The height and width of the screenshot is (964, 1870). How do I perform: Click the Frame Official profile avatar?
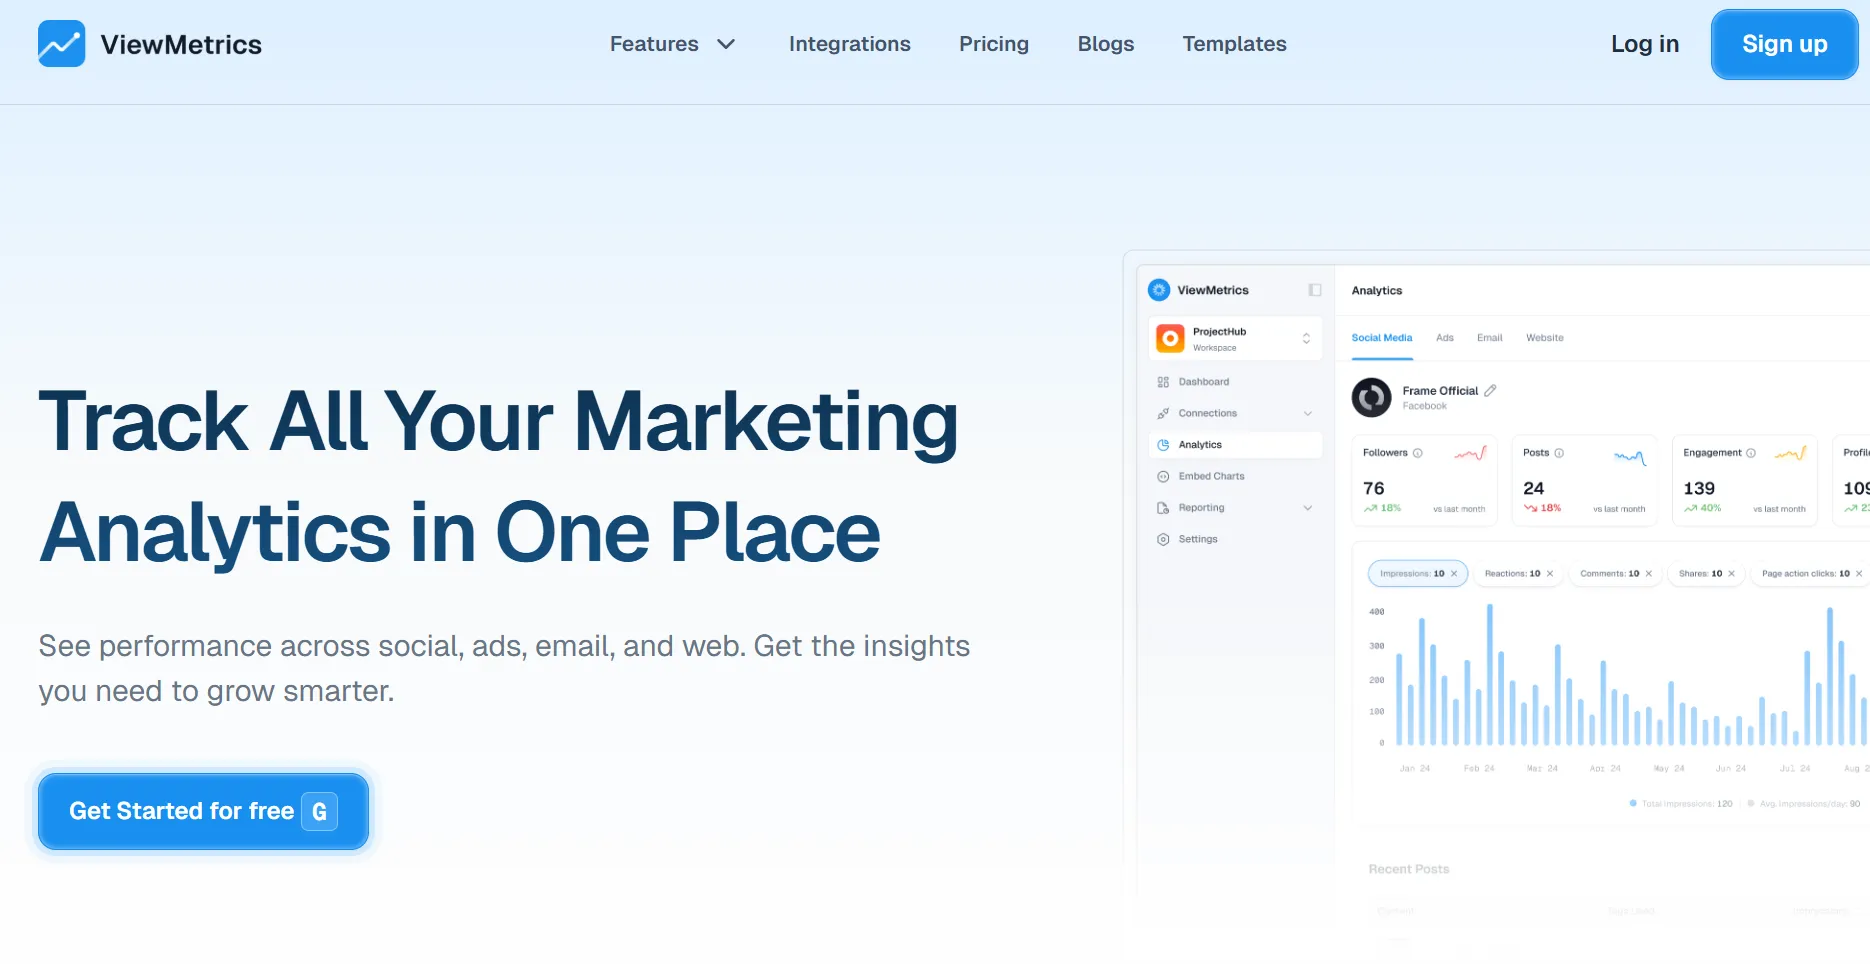(1371, 398)
